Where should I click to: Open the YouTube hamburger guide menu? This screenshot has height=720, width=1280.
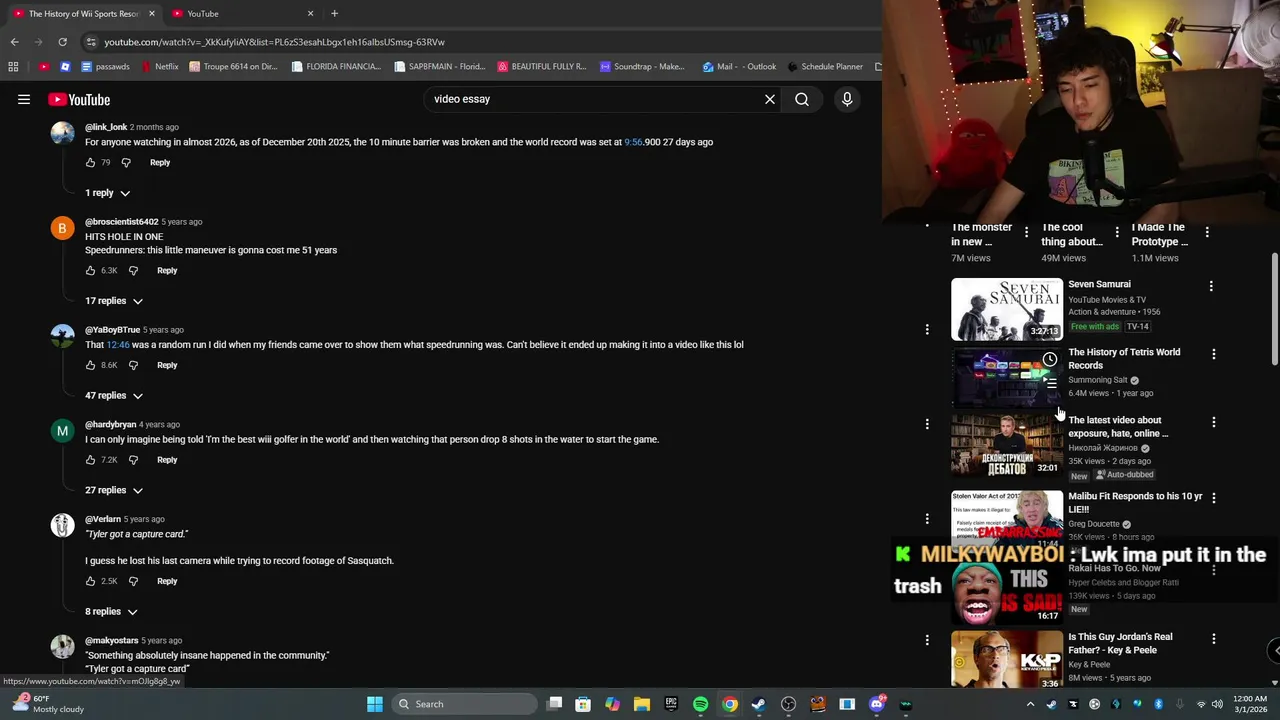tap(24, 99)
